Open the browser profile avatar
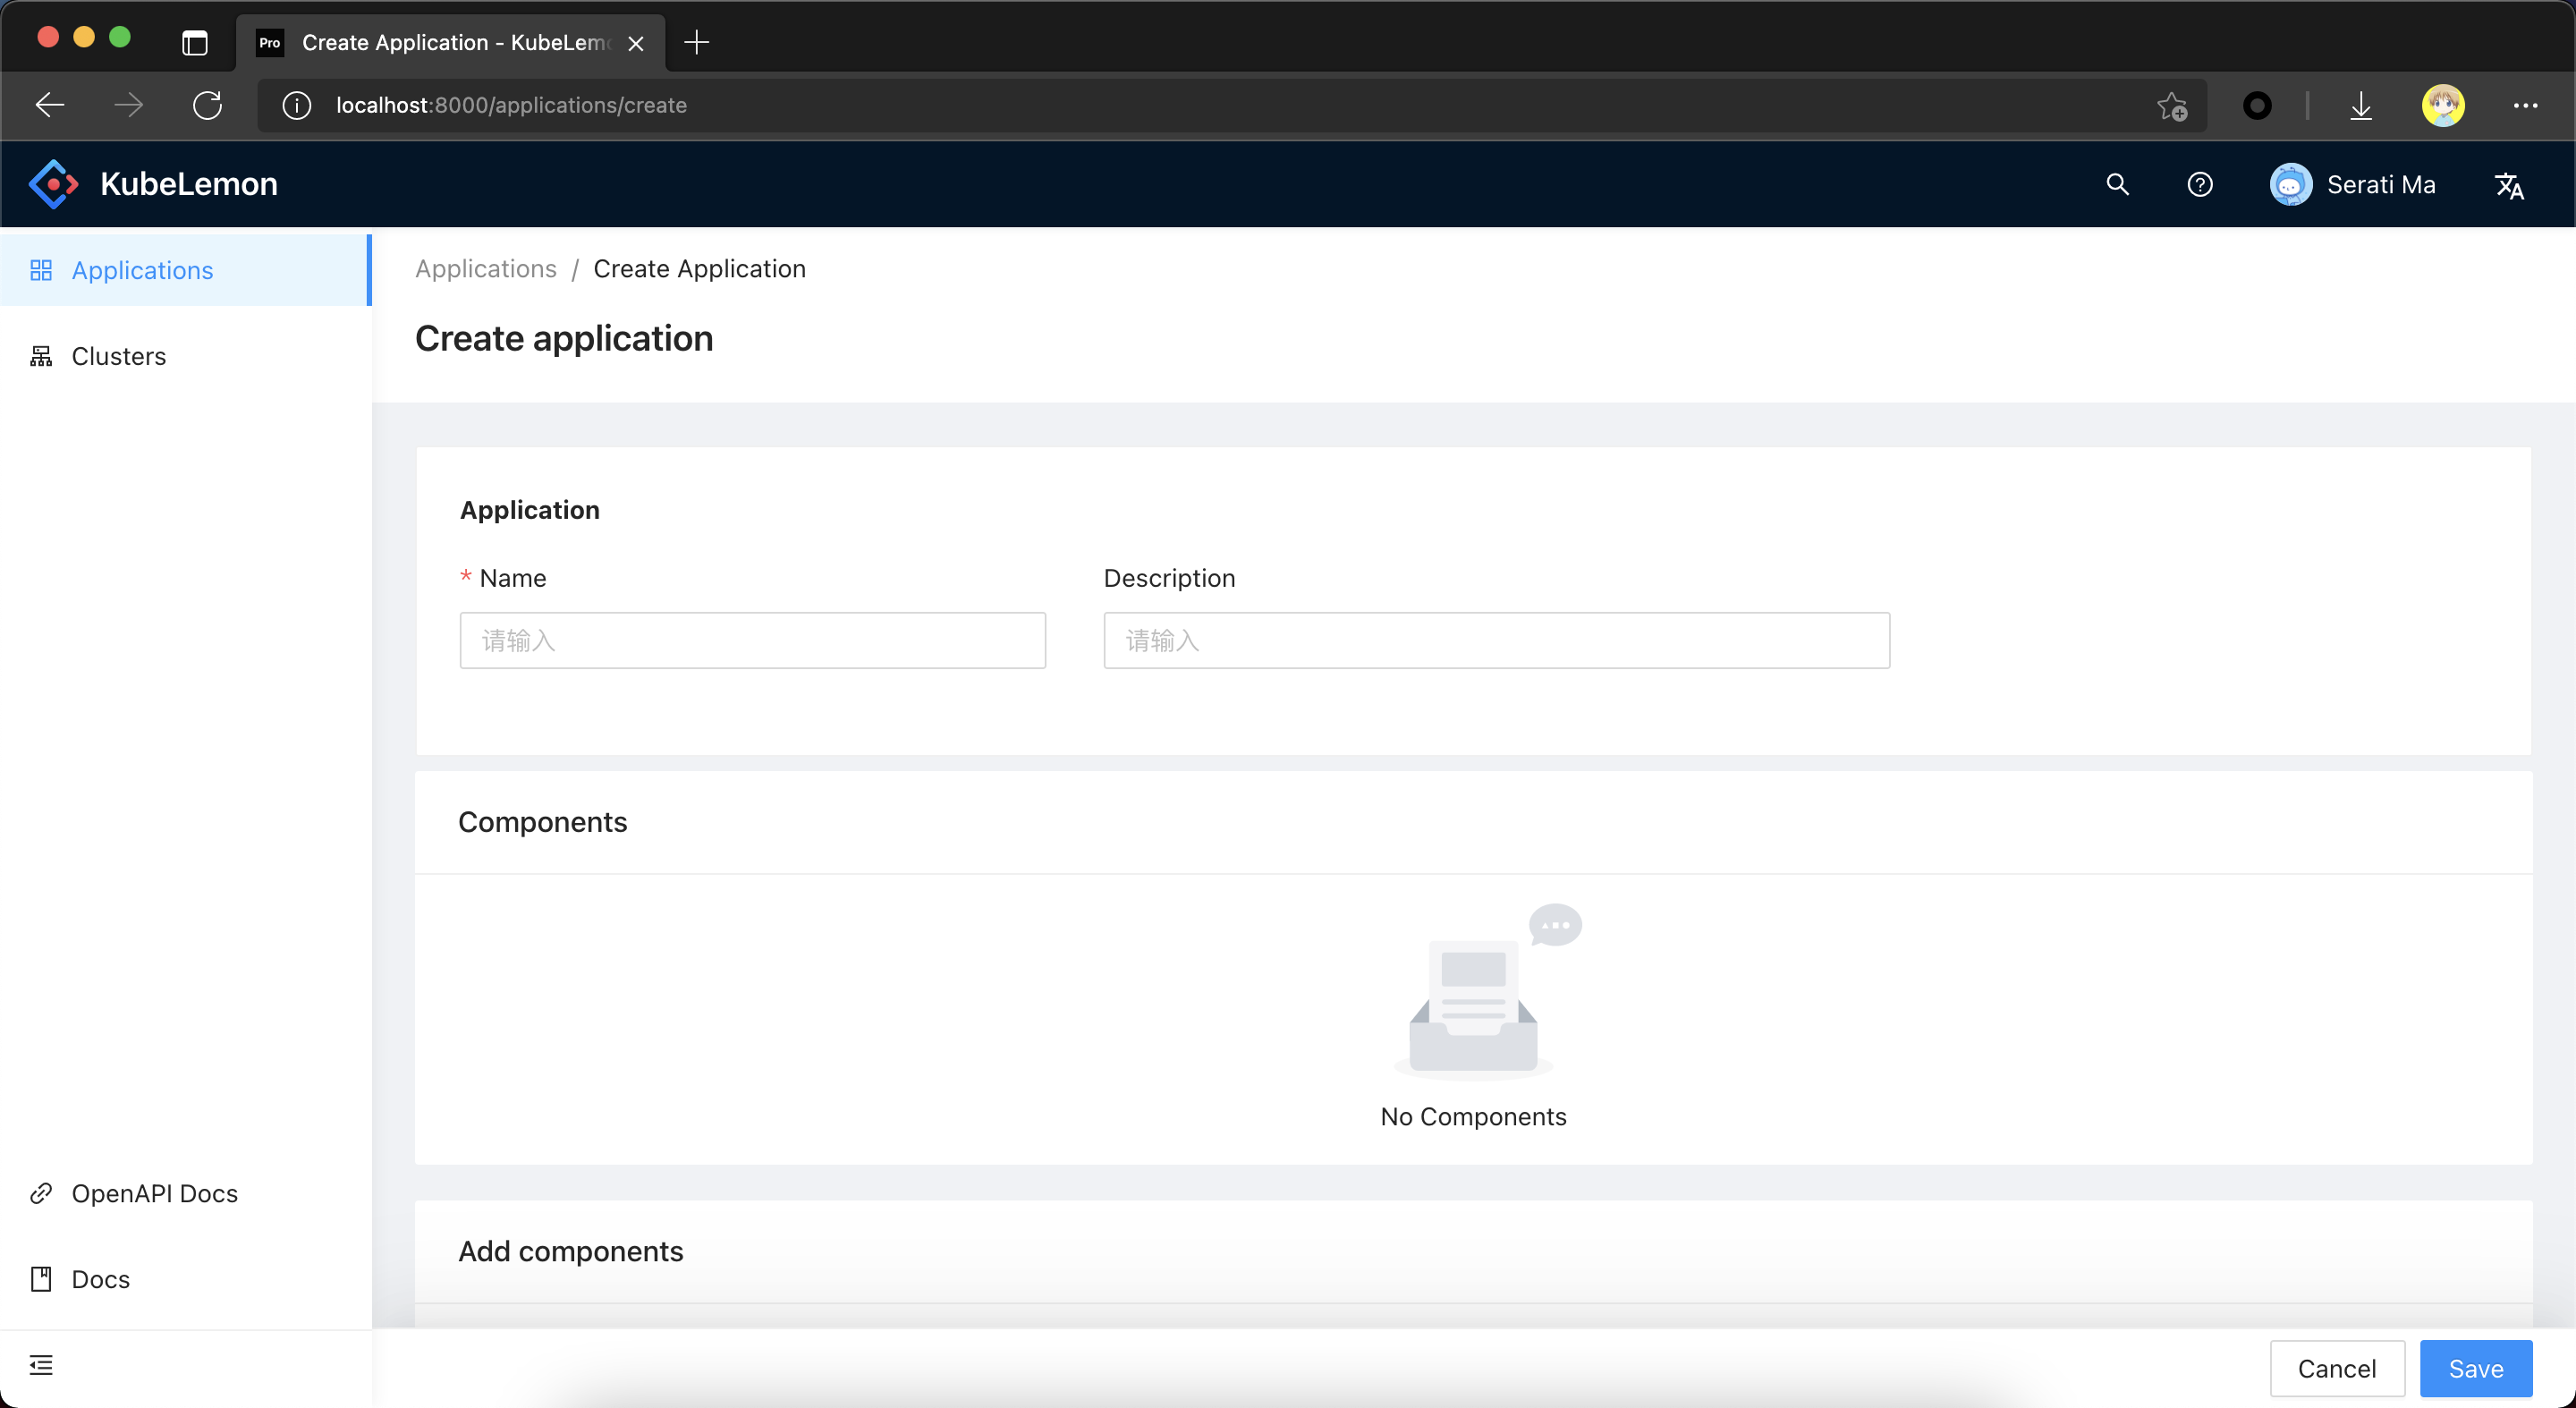 [x=2442, y=106]
